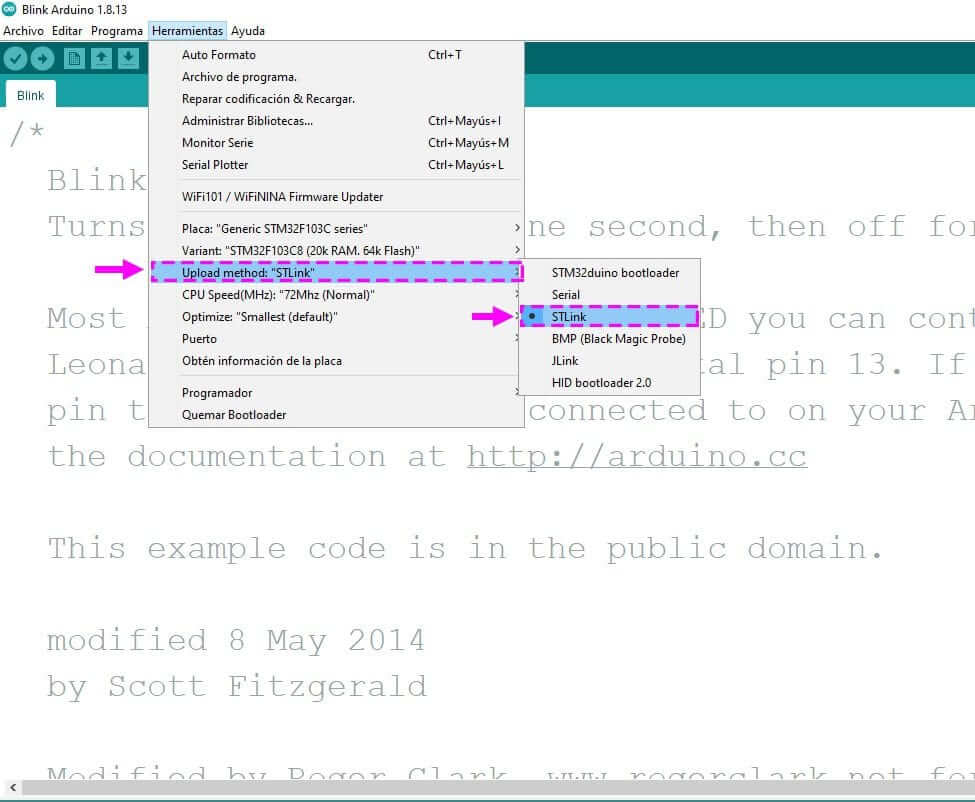The image size is (975, 802).
Task: Open the Archivo menu
Action: (x=23, y=31)
